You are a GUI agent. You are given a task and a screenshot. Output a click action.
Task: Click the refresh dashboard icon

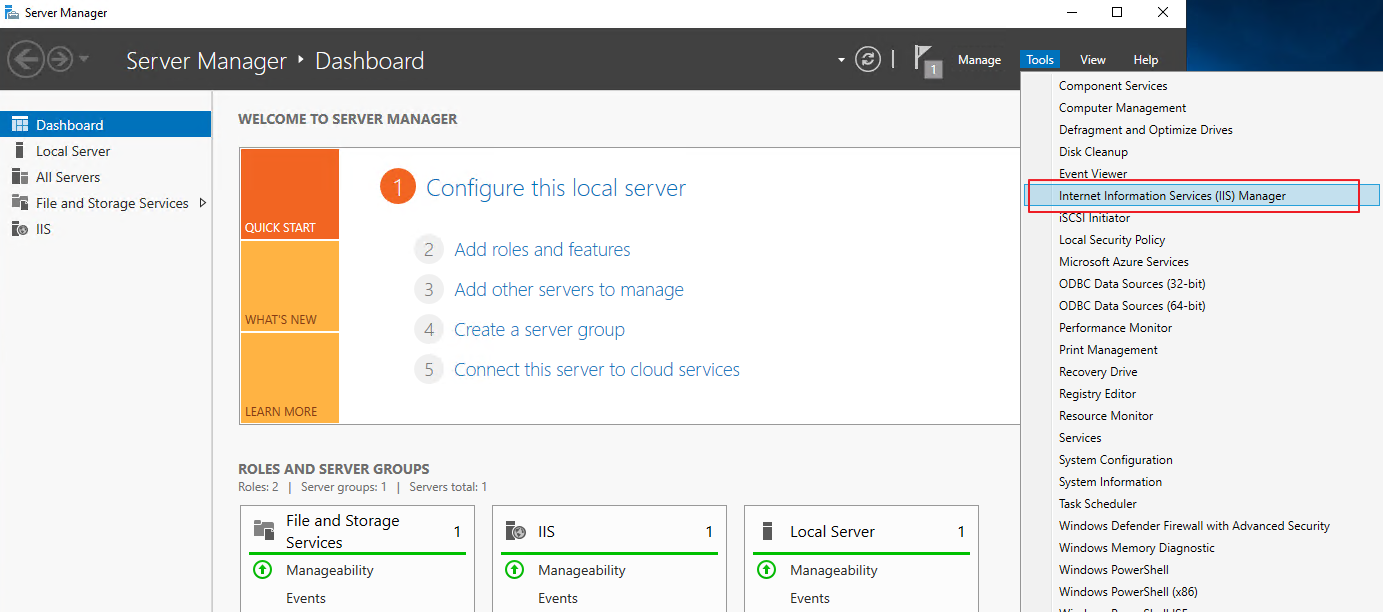point(868,59)
